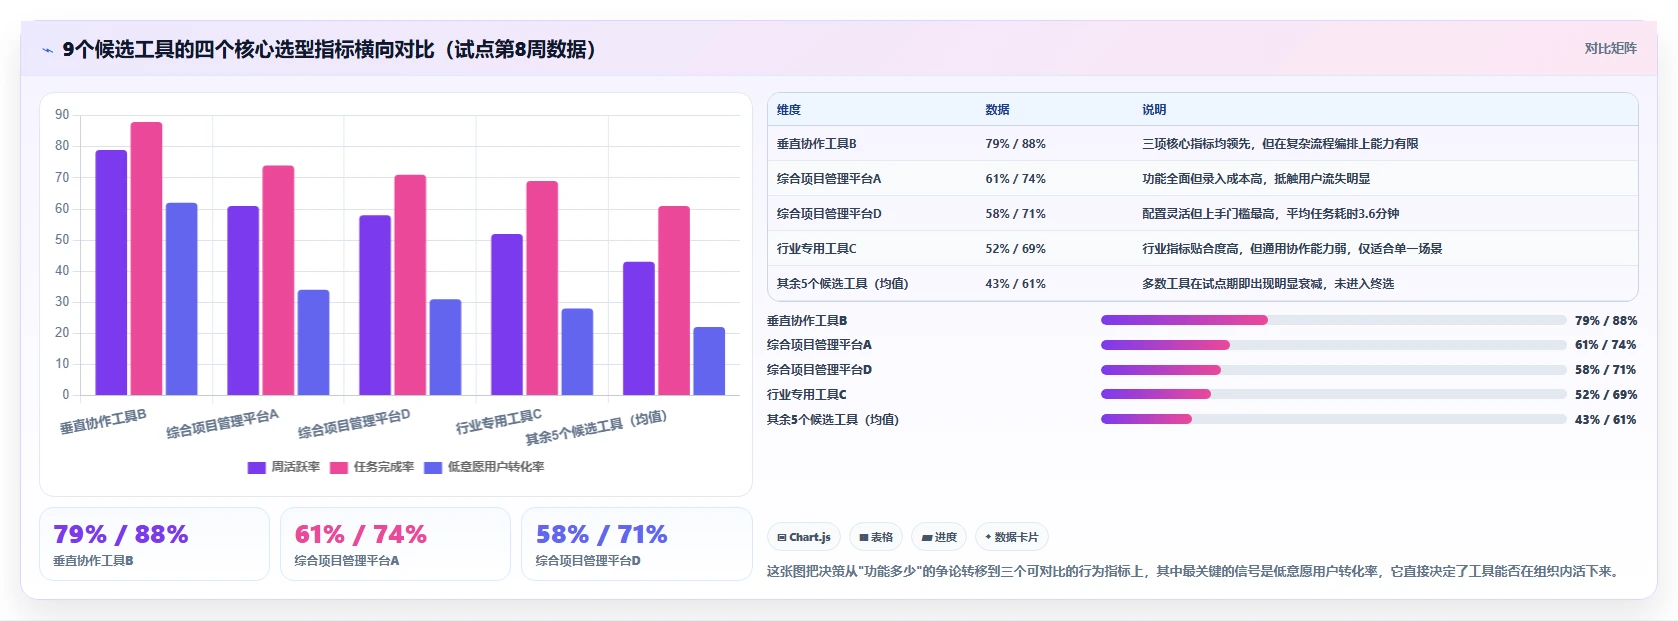Click the pink 任务完成率 legend swatch

click(x=339, y=467)
